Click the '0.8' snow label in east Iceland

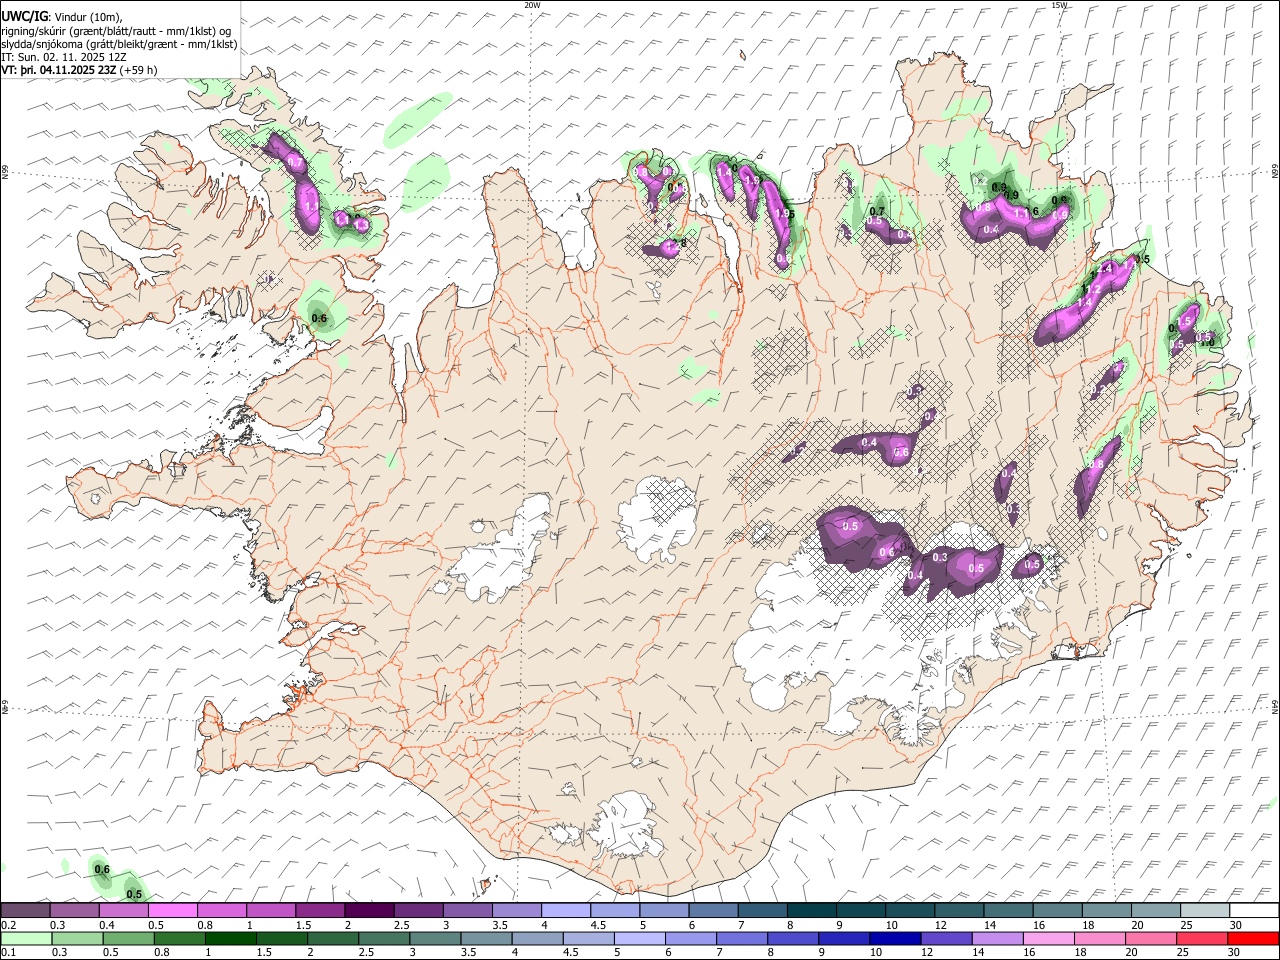1096,465
